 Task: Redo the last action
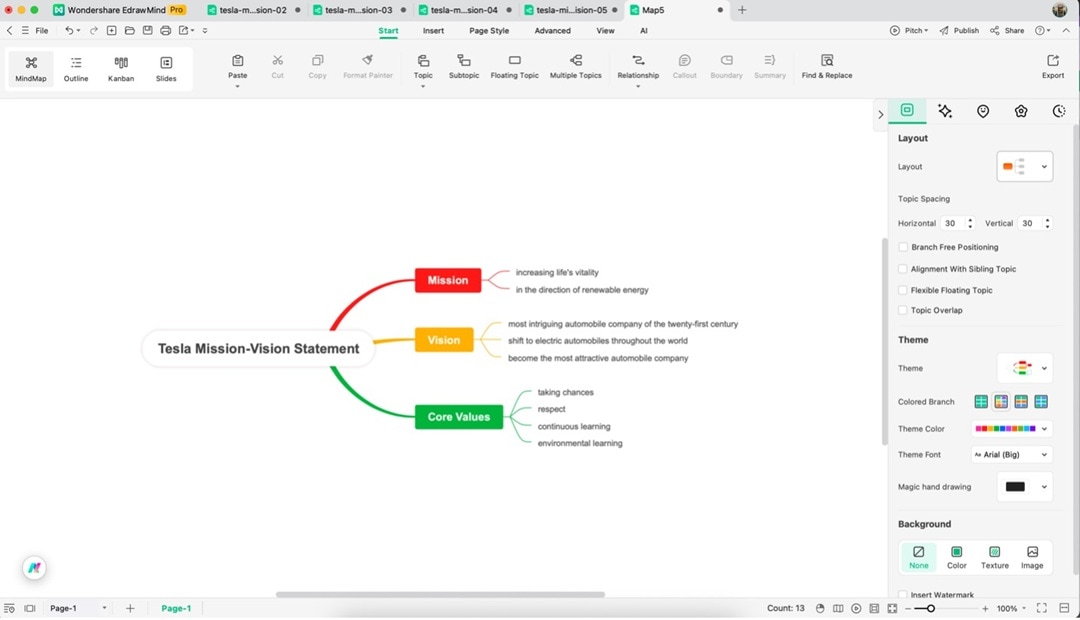pyautogui.click(x=94, y=30)
